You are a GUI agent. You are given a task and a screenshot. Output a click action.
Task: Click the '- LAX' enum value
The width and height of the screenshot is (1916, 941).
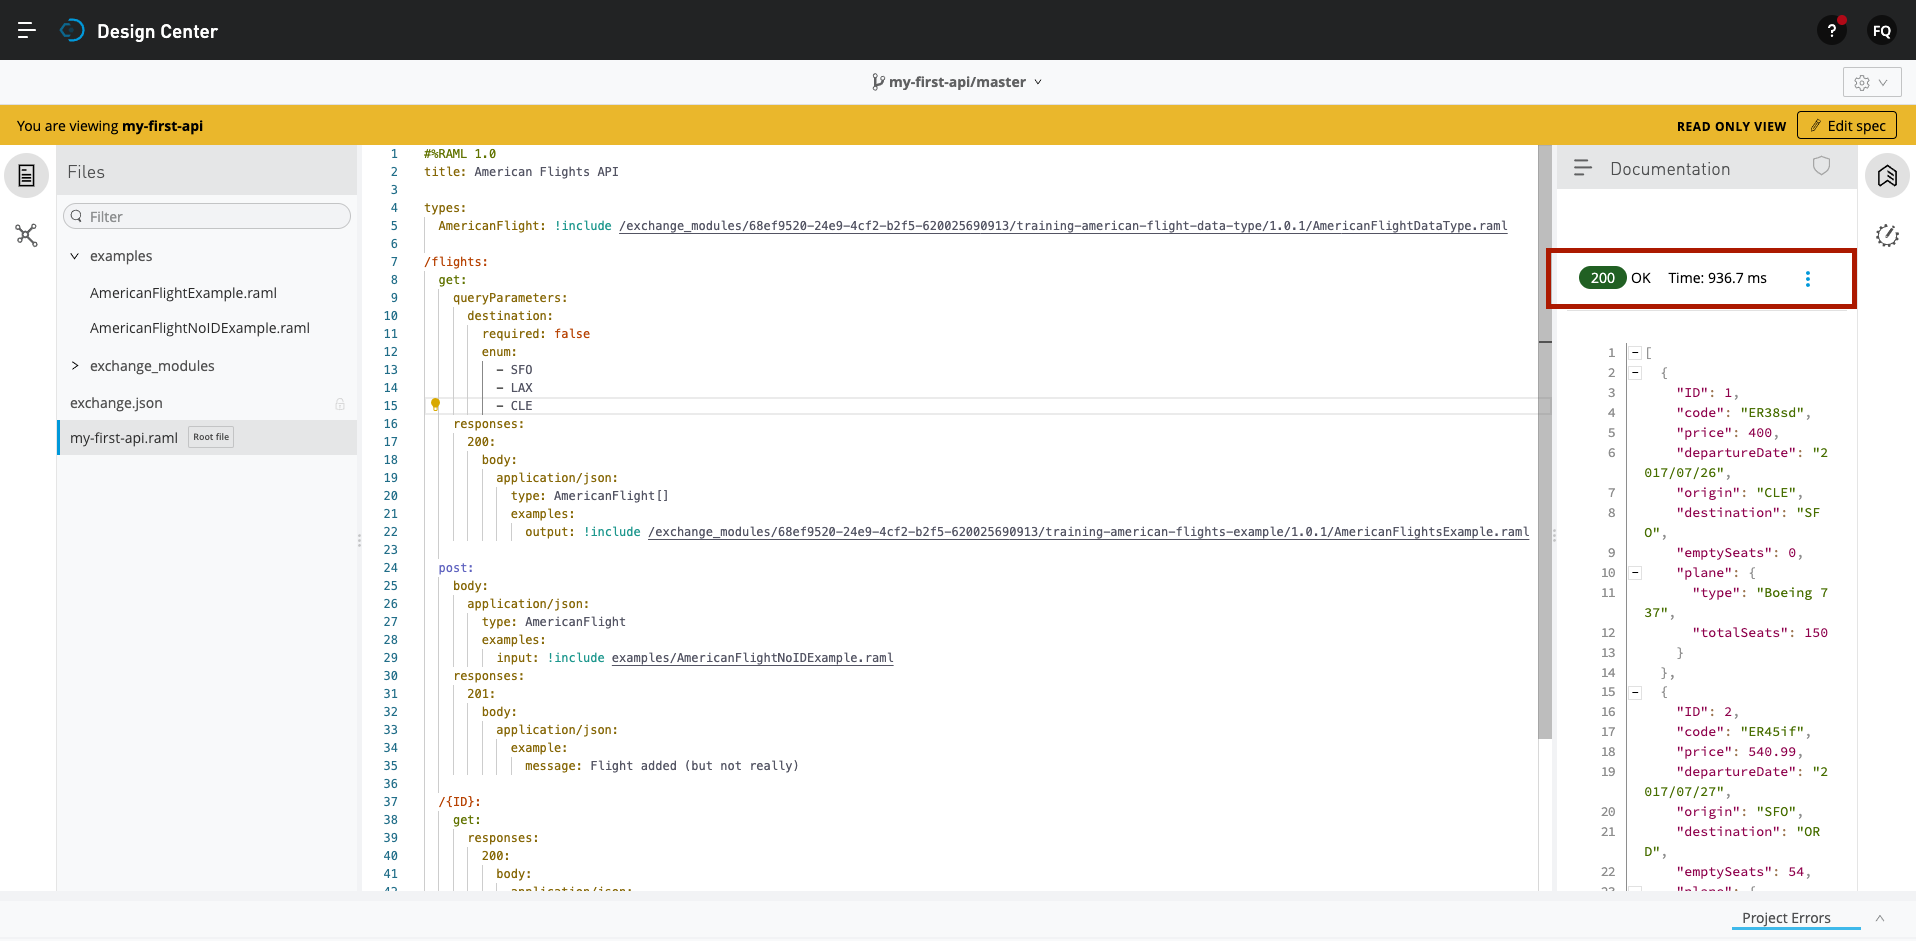coord(514,388)
